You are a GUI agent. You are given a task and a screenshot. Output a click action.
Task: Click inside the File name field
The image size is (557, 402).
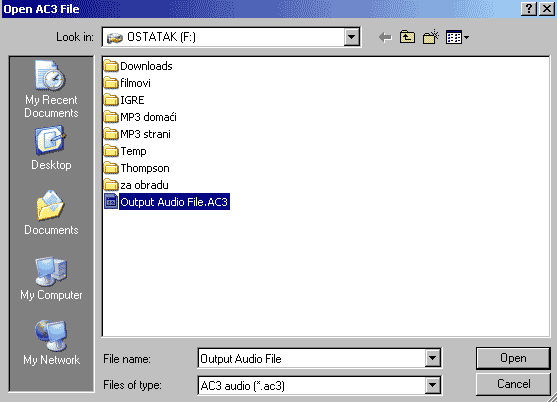tap(312, 358)
